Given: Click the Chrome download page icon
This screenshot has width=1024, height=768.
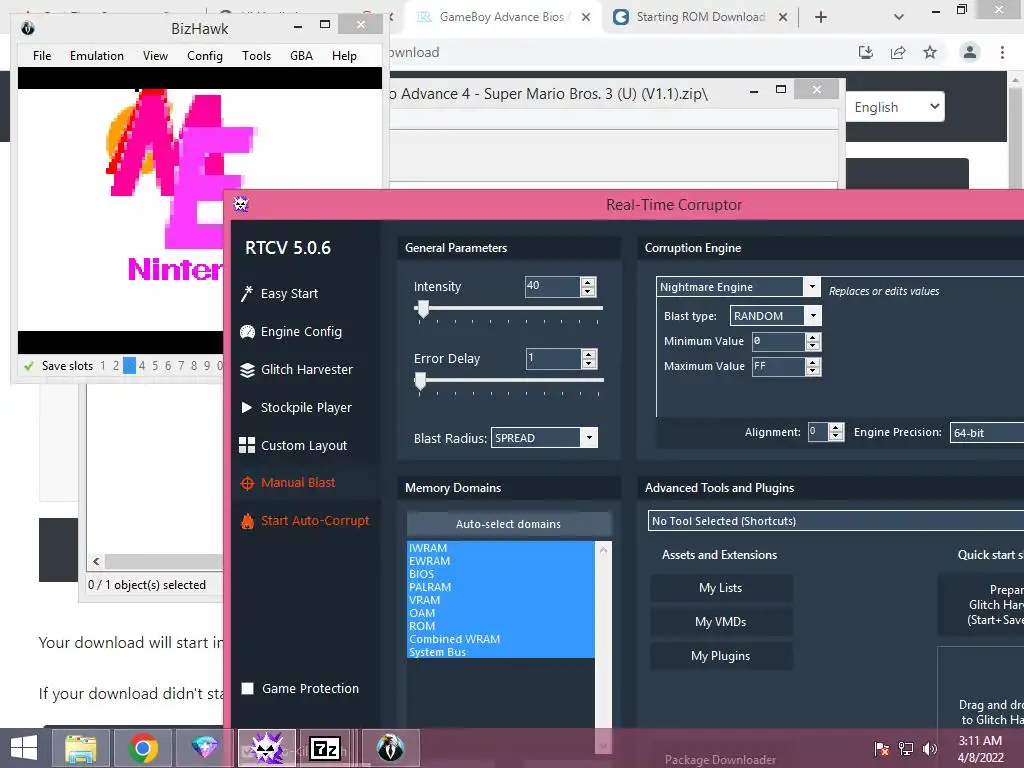Looking at the screenshot, I should coord(865,52).
